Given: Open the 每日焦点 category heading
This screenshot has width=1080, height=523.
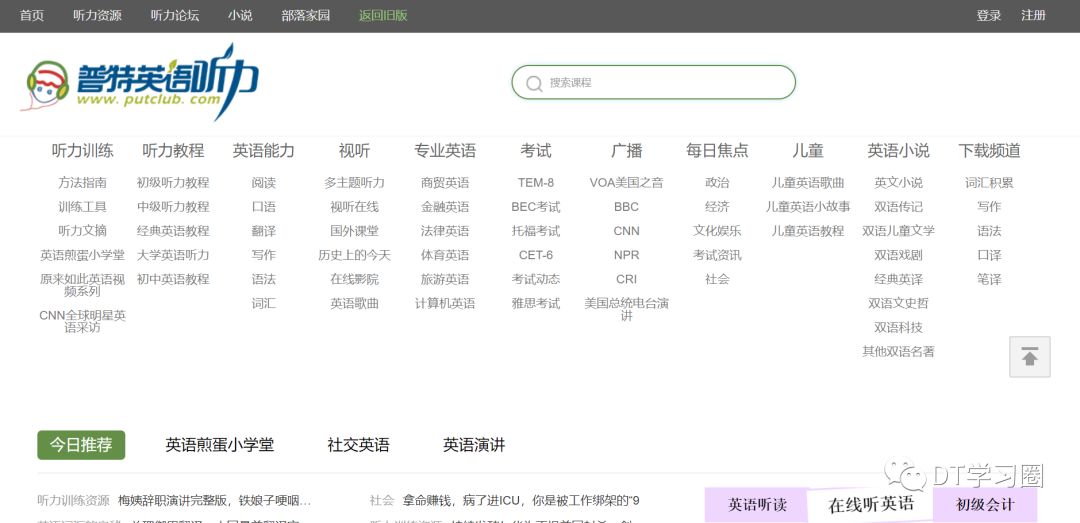Looking at the screenshot, I should coord(717,151).
